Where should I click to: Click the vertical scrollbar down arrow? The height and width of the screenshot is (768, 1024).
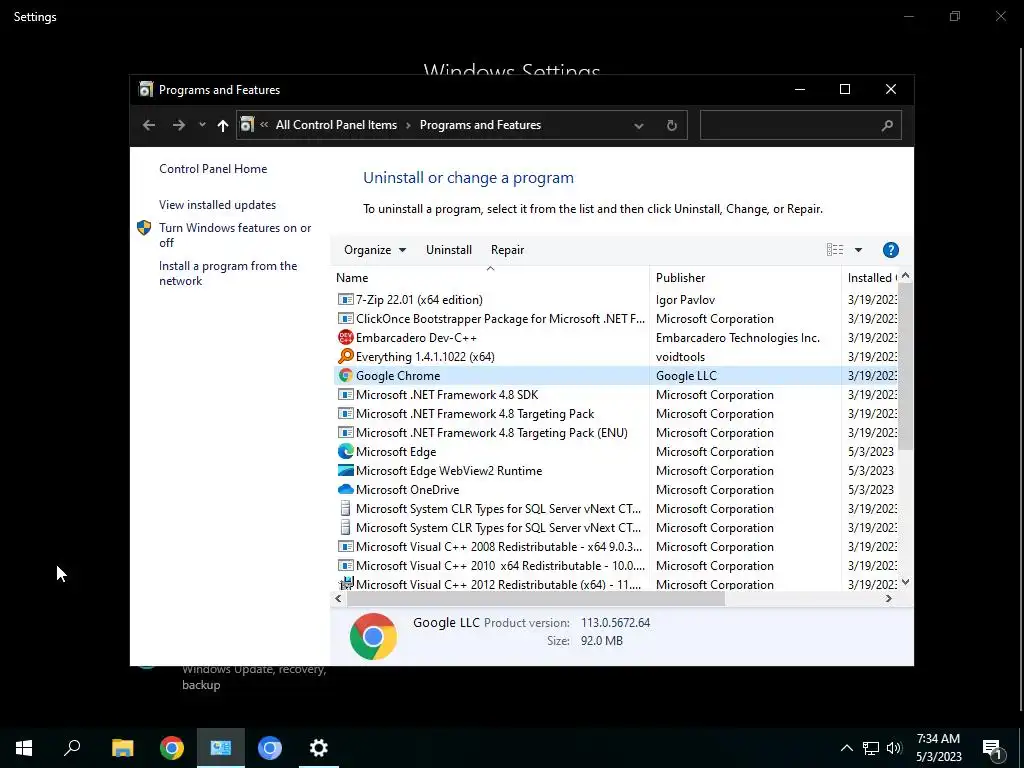pos(905,582)
